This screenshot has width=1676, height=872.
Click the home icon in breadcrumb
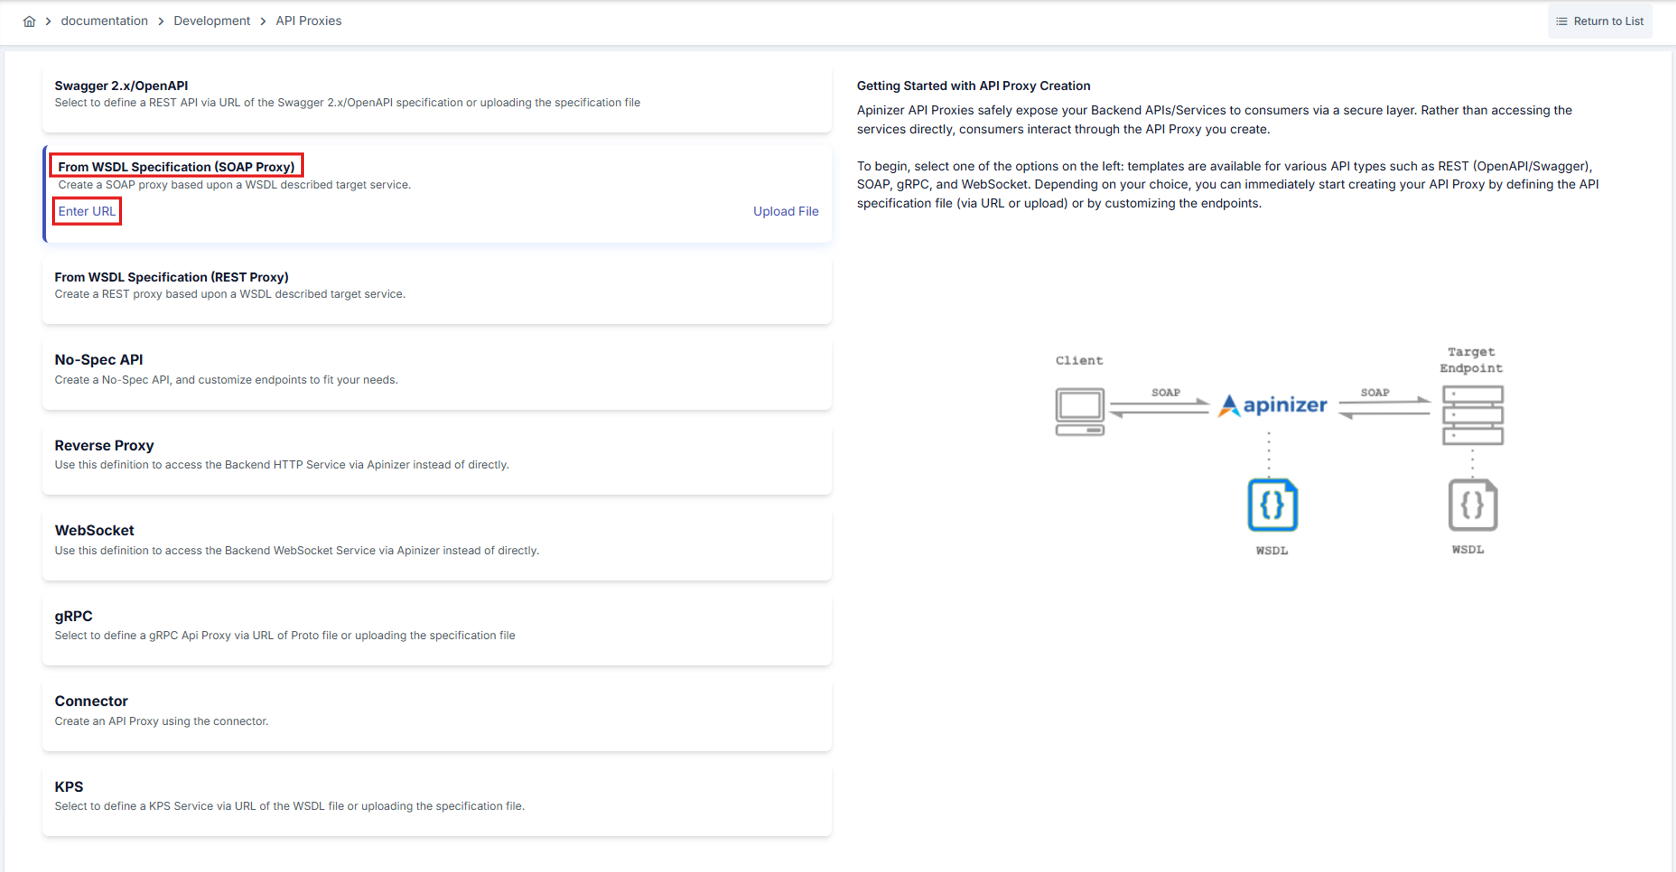pyautogui.click(x=29, y=21)
